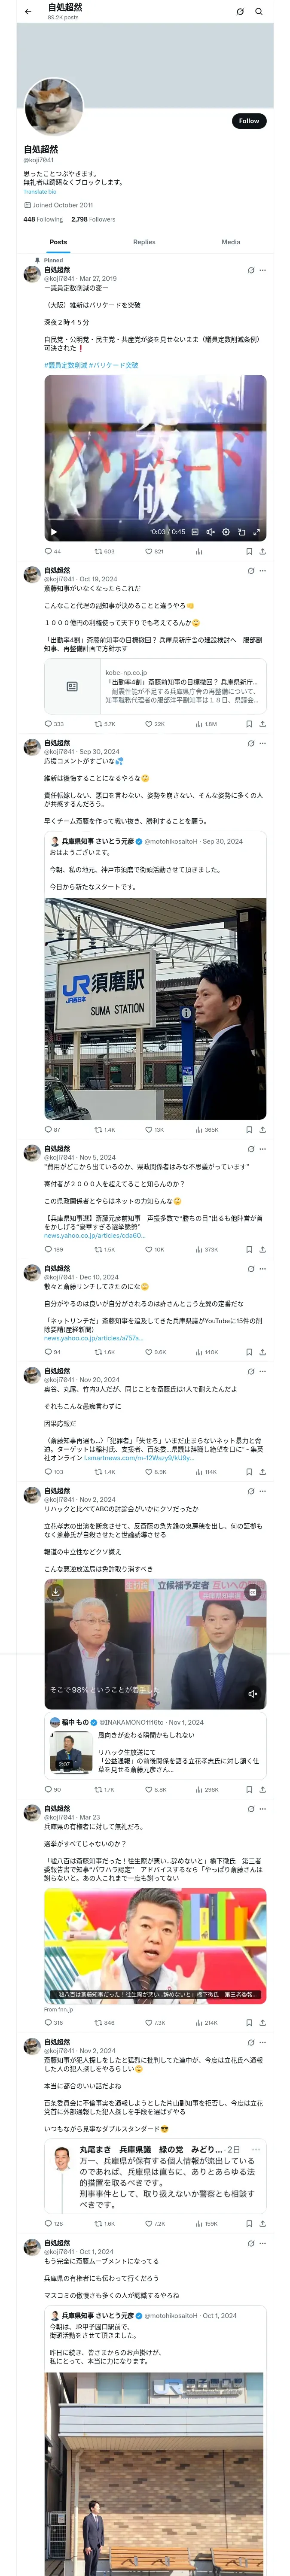Screen dimensions: 290x2576
Task: Open search with the magnifier icon
Action: pyautogui.click(x=259, y=12)
